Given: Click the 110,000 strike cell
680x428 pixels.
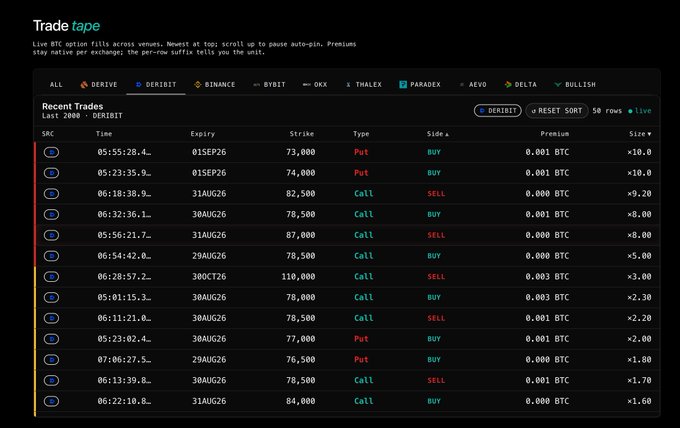Looking at the screenshot, I should [x=298, y=277].
